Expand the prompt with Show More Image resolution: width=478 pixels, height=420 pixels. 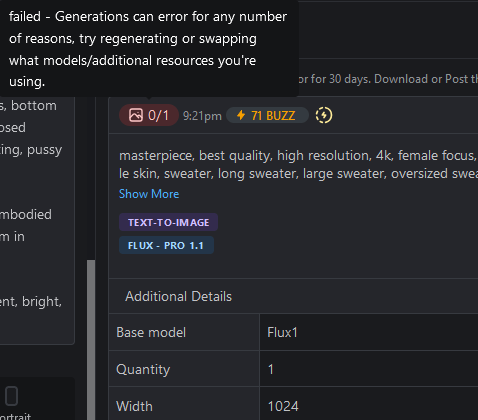(149, 194)
